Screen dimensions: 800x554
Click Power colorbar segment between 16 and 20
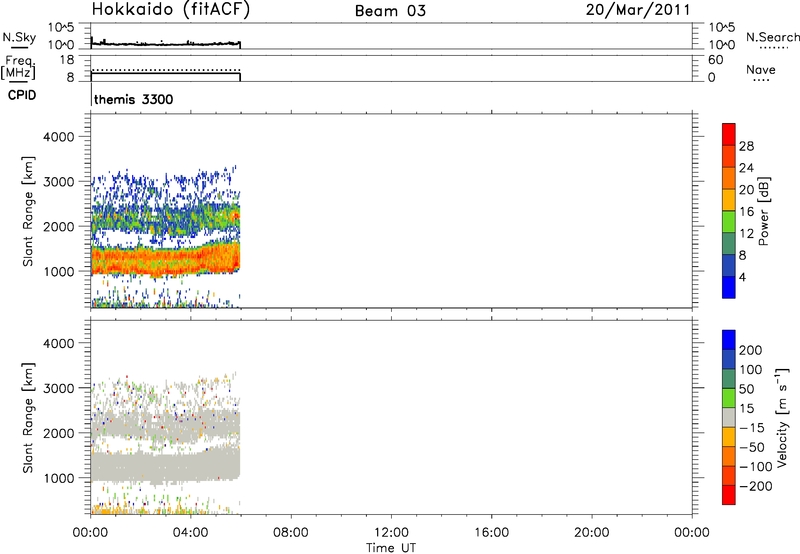(729, 200)
